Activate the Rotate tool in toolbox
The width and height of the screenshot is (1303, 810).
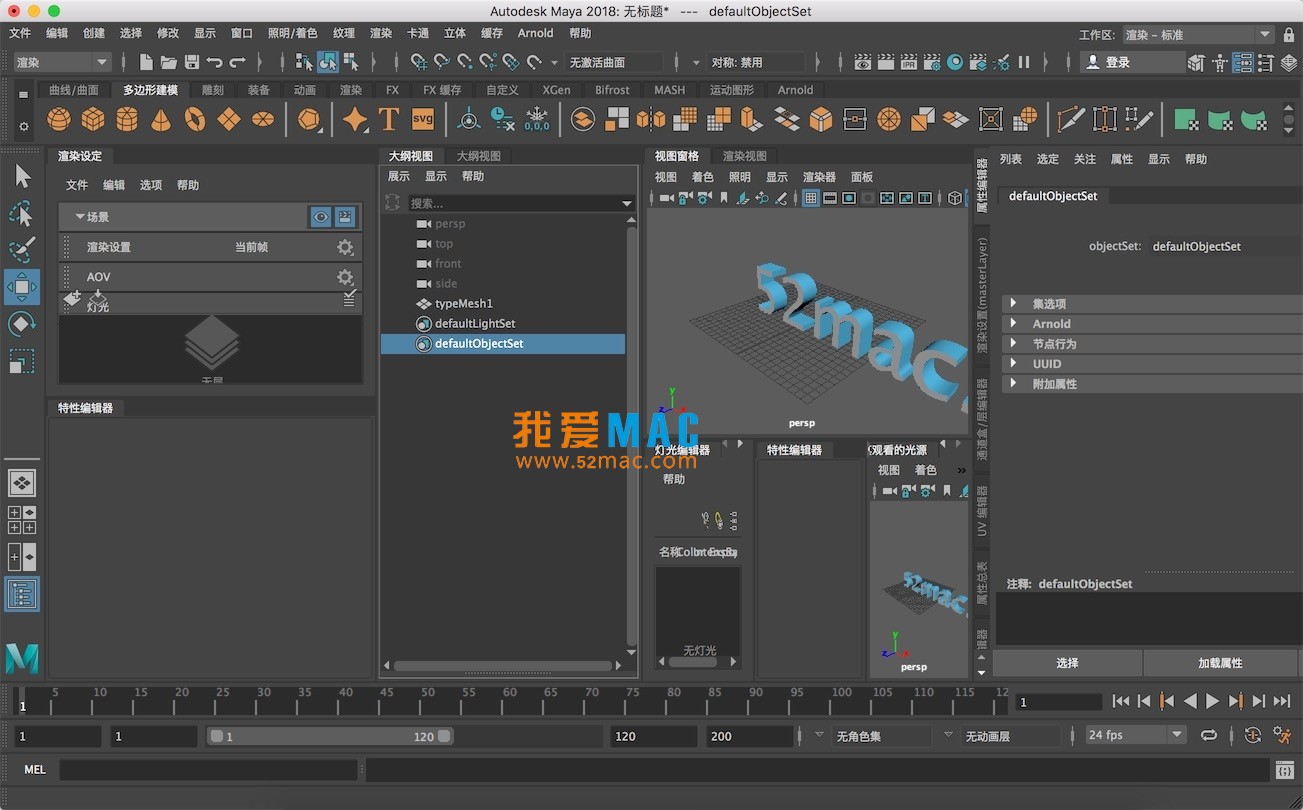click(x=22, y=324)
